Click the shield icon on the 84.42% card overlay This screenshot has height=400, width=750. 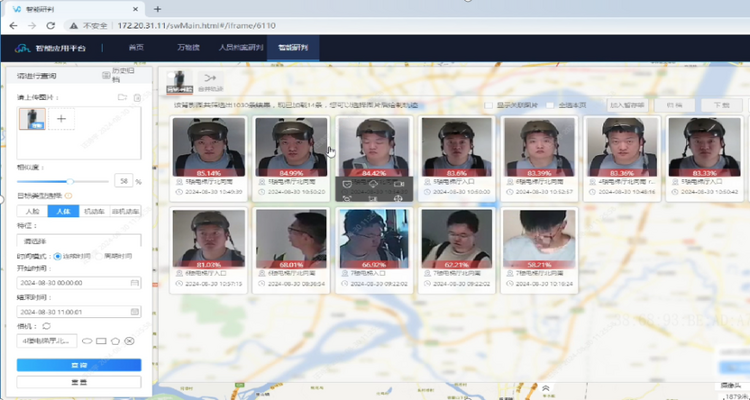(x=348, y=183)
